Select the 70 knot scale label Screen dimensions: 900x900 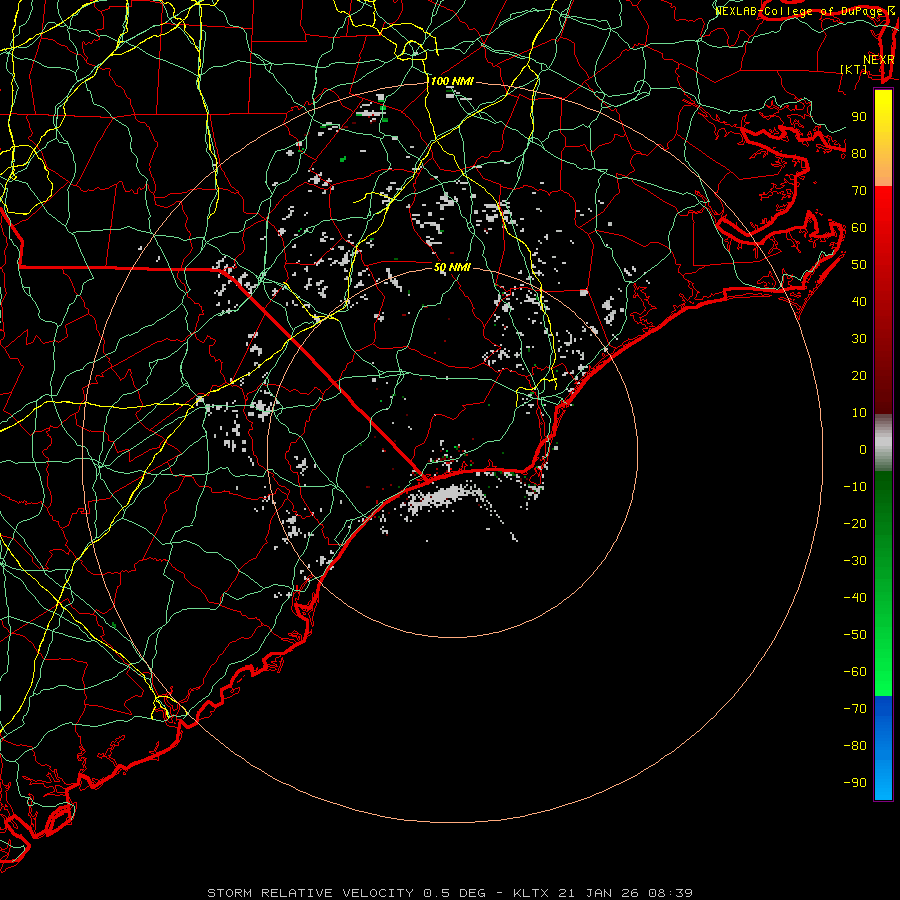coord(859,191)
